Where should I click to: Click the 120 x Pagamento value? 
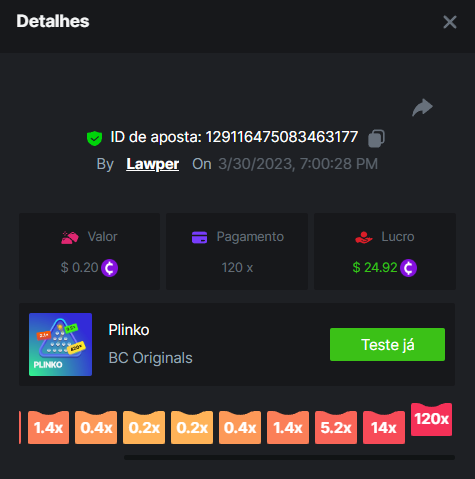[237, 268]
